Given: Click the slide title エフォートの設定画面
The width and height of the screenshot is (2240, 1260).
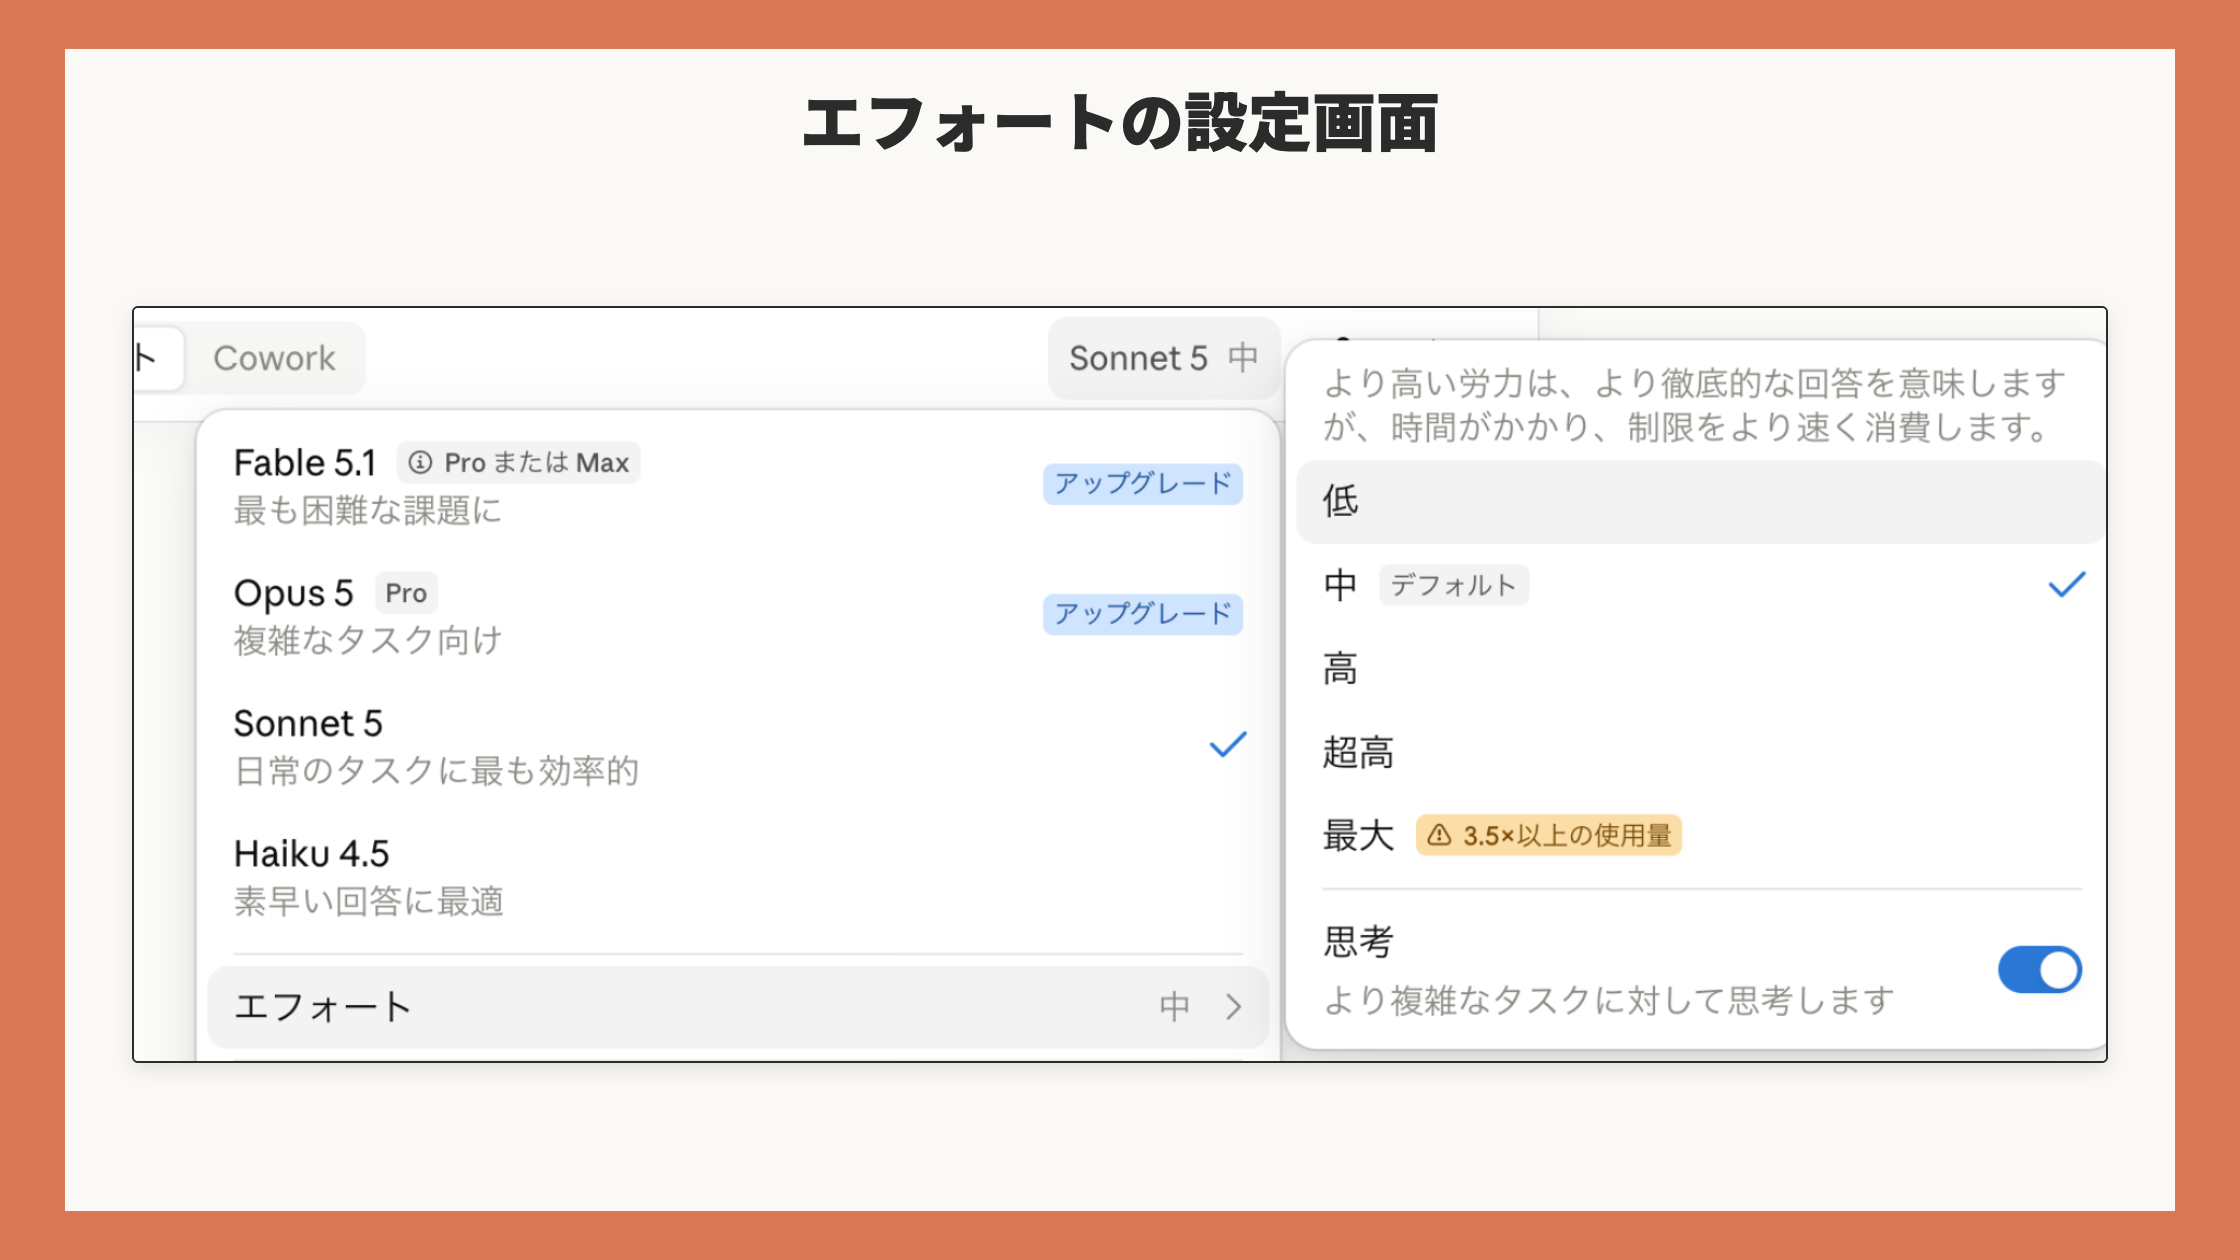Looking at the screenshot, I should [1120, 124].
